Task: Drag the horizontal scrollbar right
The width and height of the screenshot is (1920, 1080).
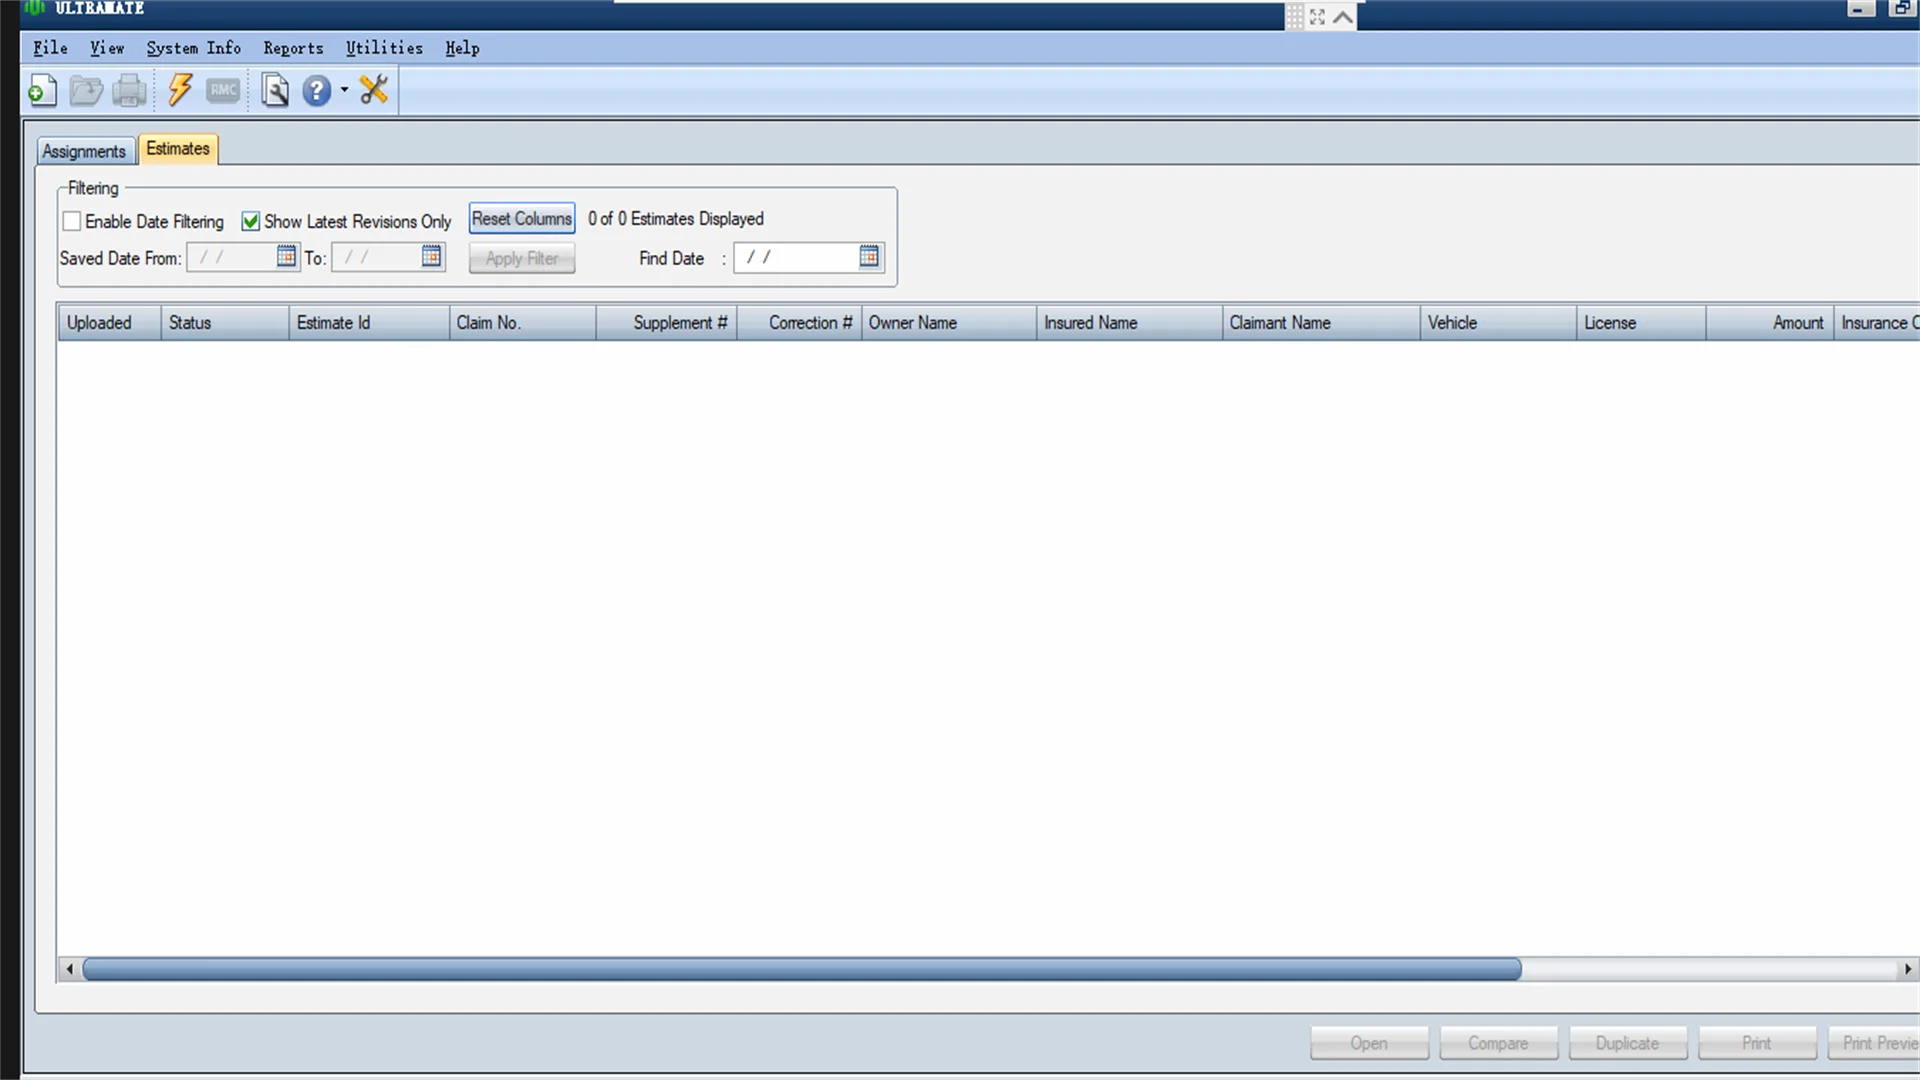Action: [1907, 969]
